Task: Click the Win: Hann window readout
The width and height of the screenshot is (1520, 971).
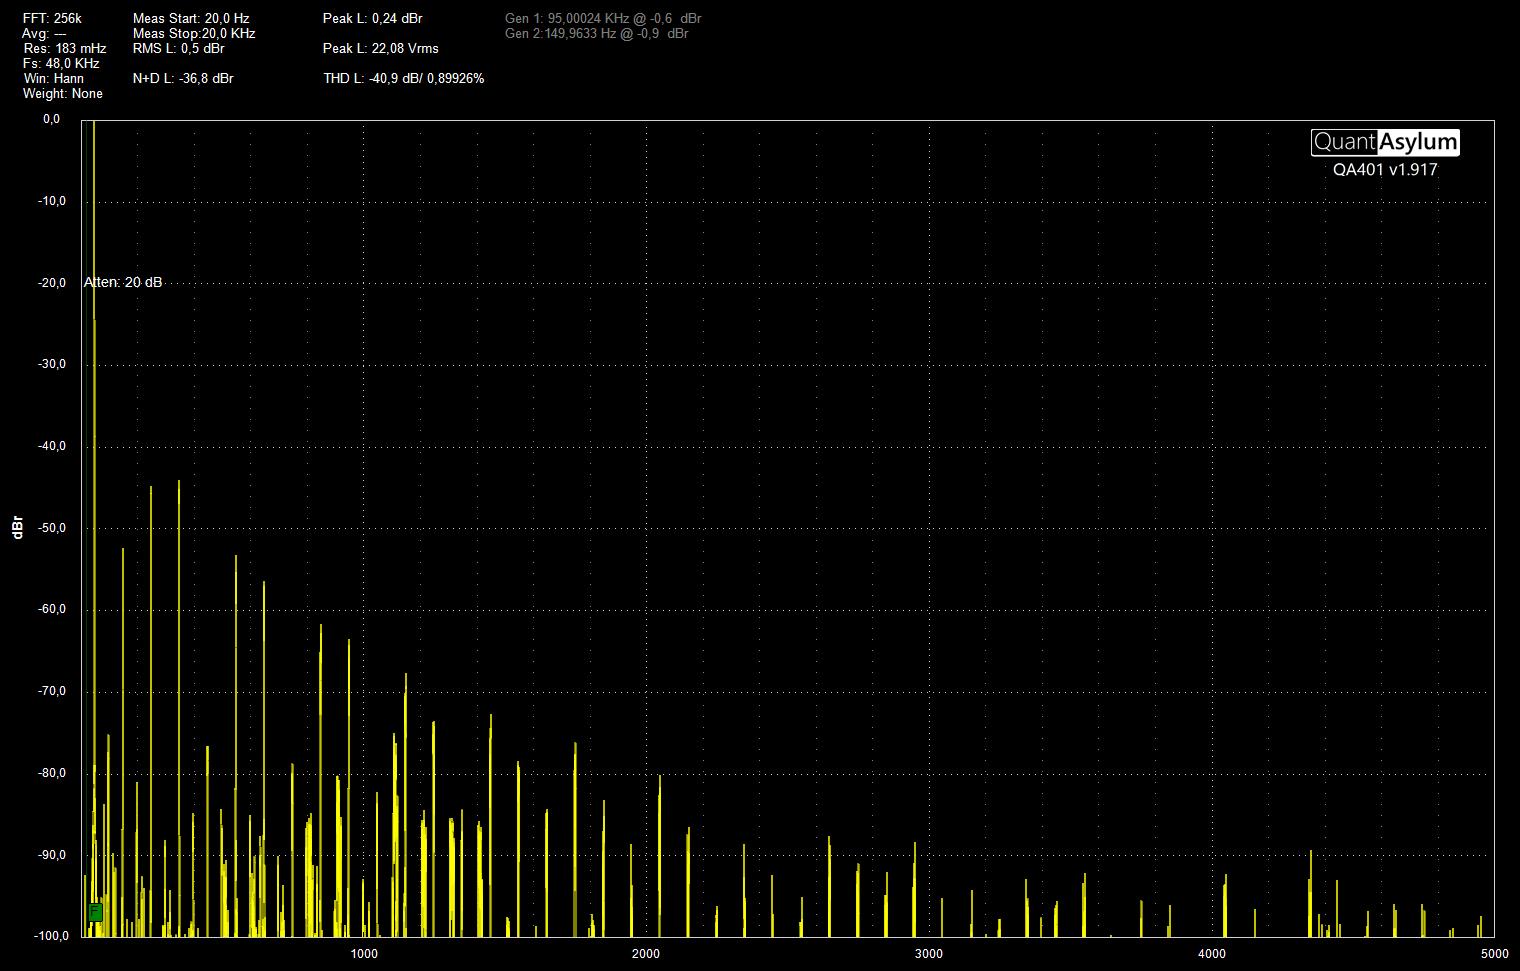Action: pyautogui.click(x=54, y=78)
